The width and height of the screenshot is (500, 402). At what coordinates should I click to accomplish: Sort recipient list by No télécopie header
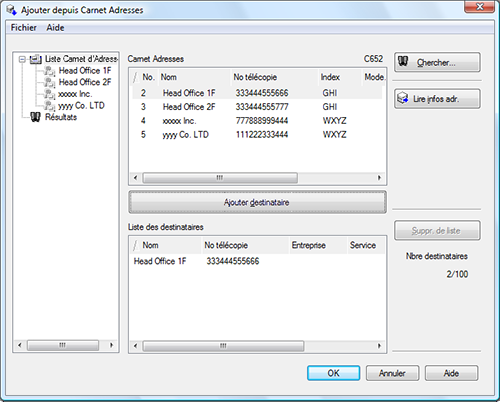pyautogui.click(x=245, y=246)
